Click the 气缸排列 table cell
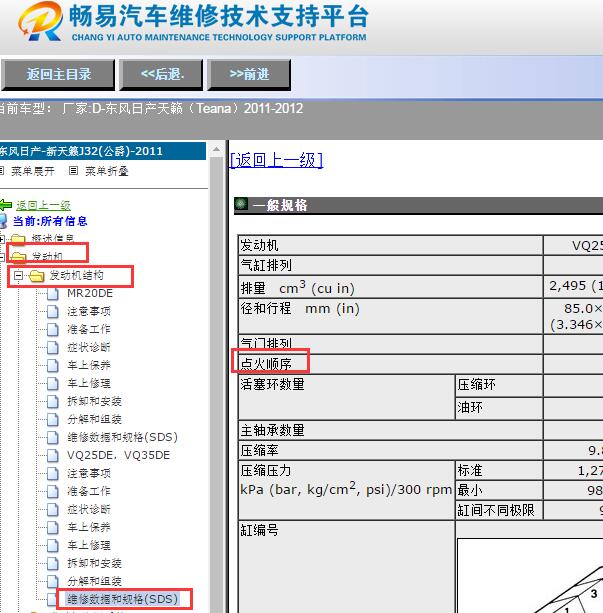The image size is (603, 613). (390, 265)
